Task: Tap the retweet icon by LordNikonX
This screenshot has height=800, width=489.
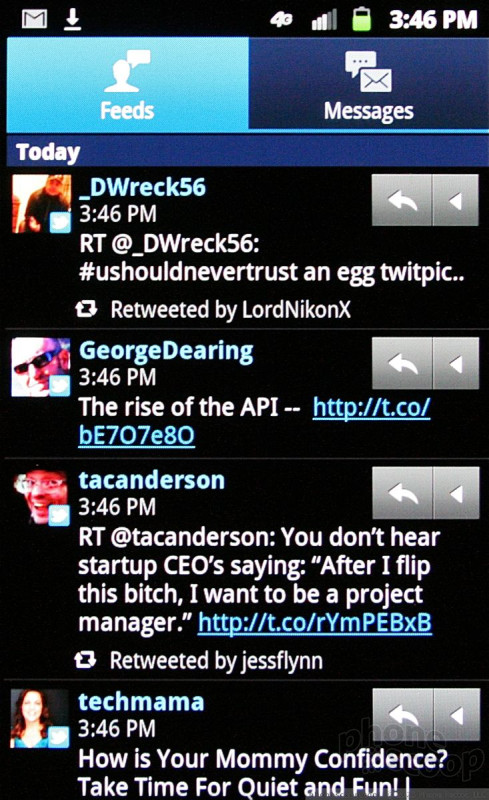Action: pyautogui.click(x=86, y=309)
